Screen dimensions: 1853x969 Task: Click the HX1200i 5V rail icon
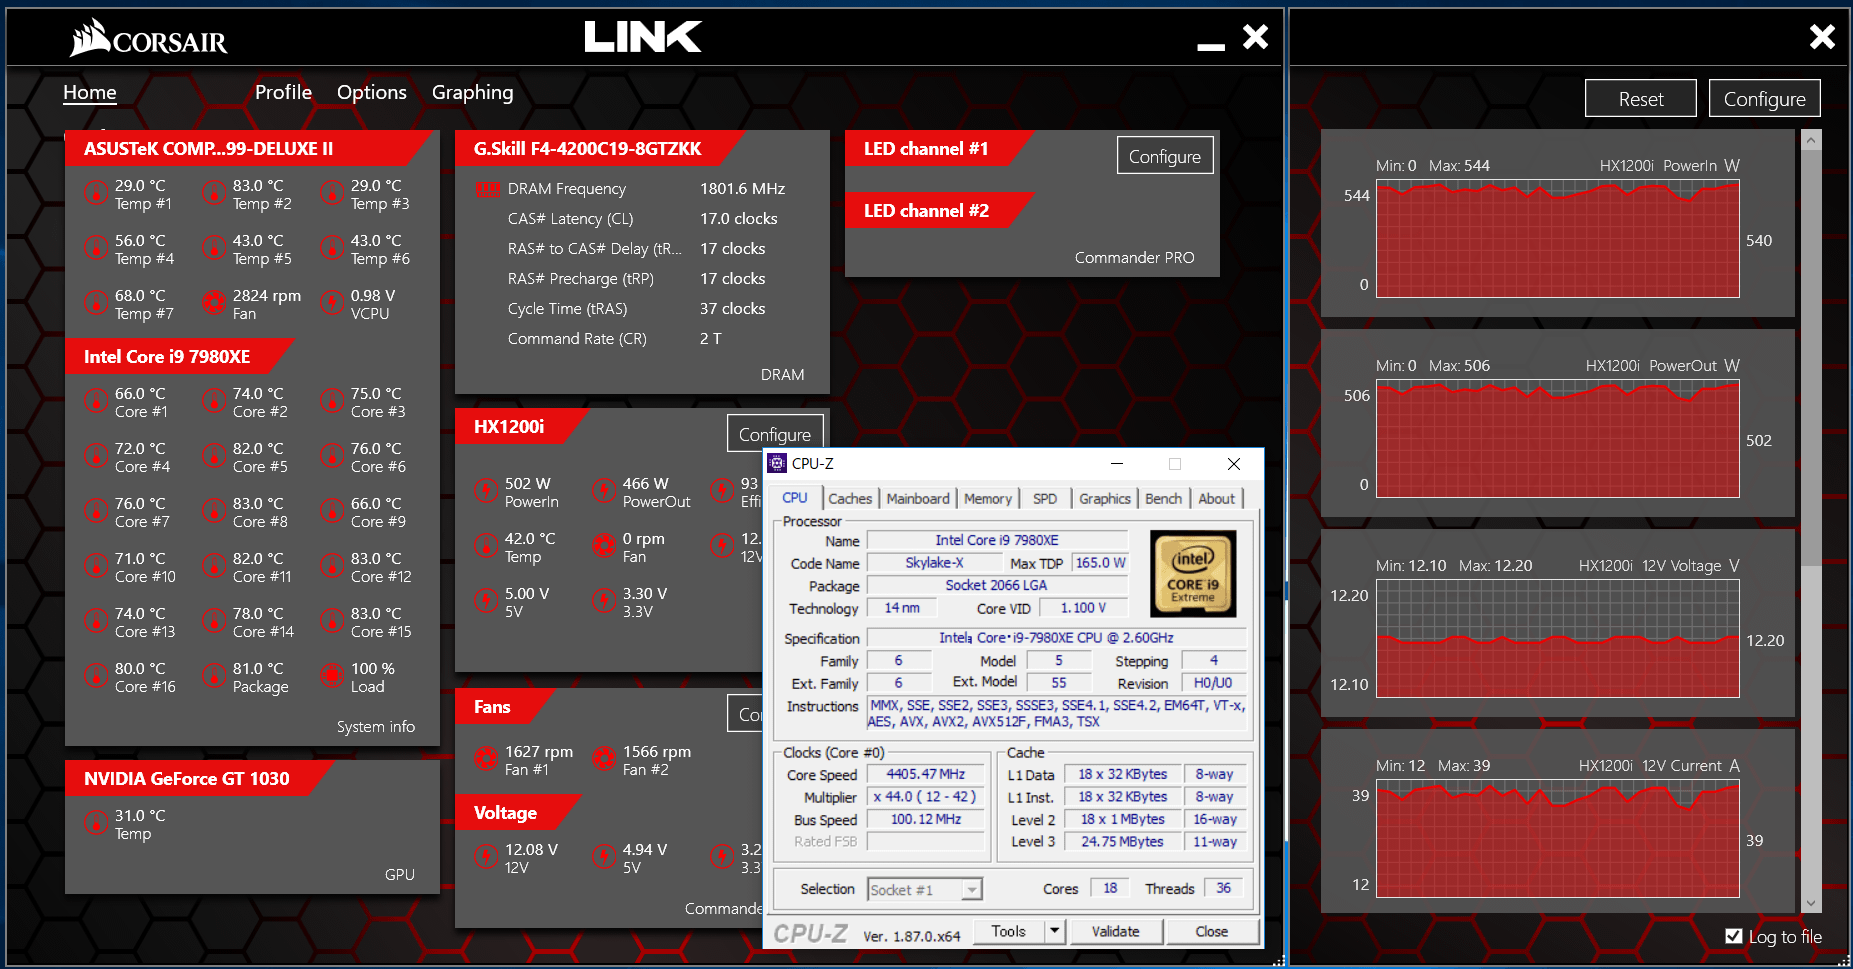[x=485, y=600]
